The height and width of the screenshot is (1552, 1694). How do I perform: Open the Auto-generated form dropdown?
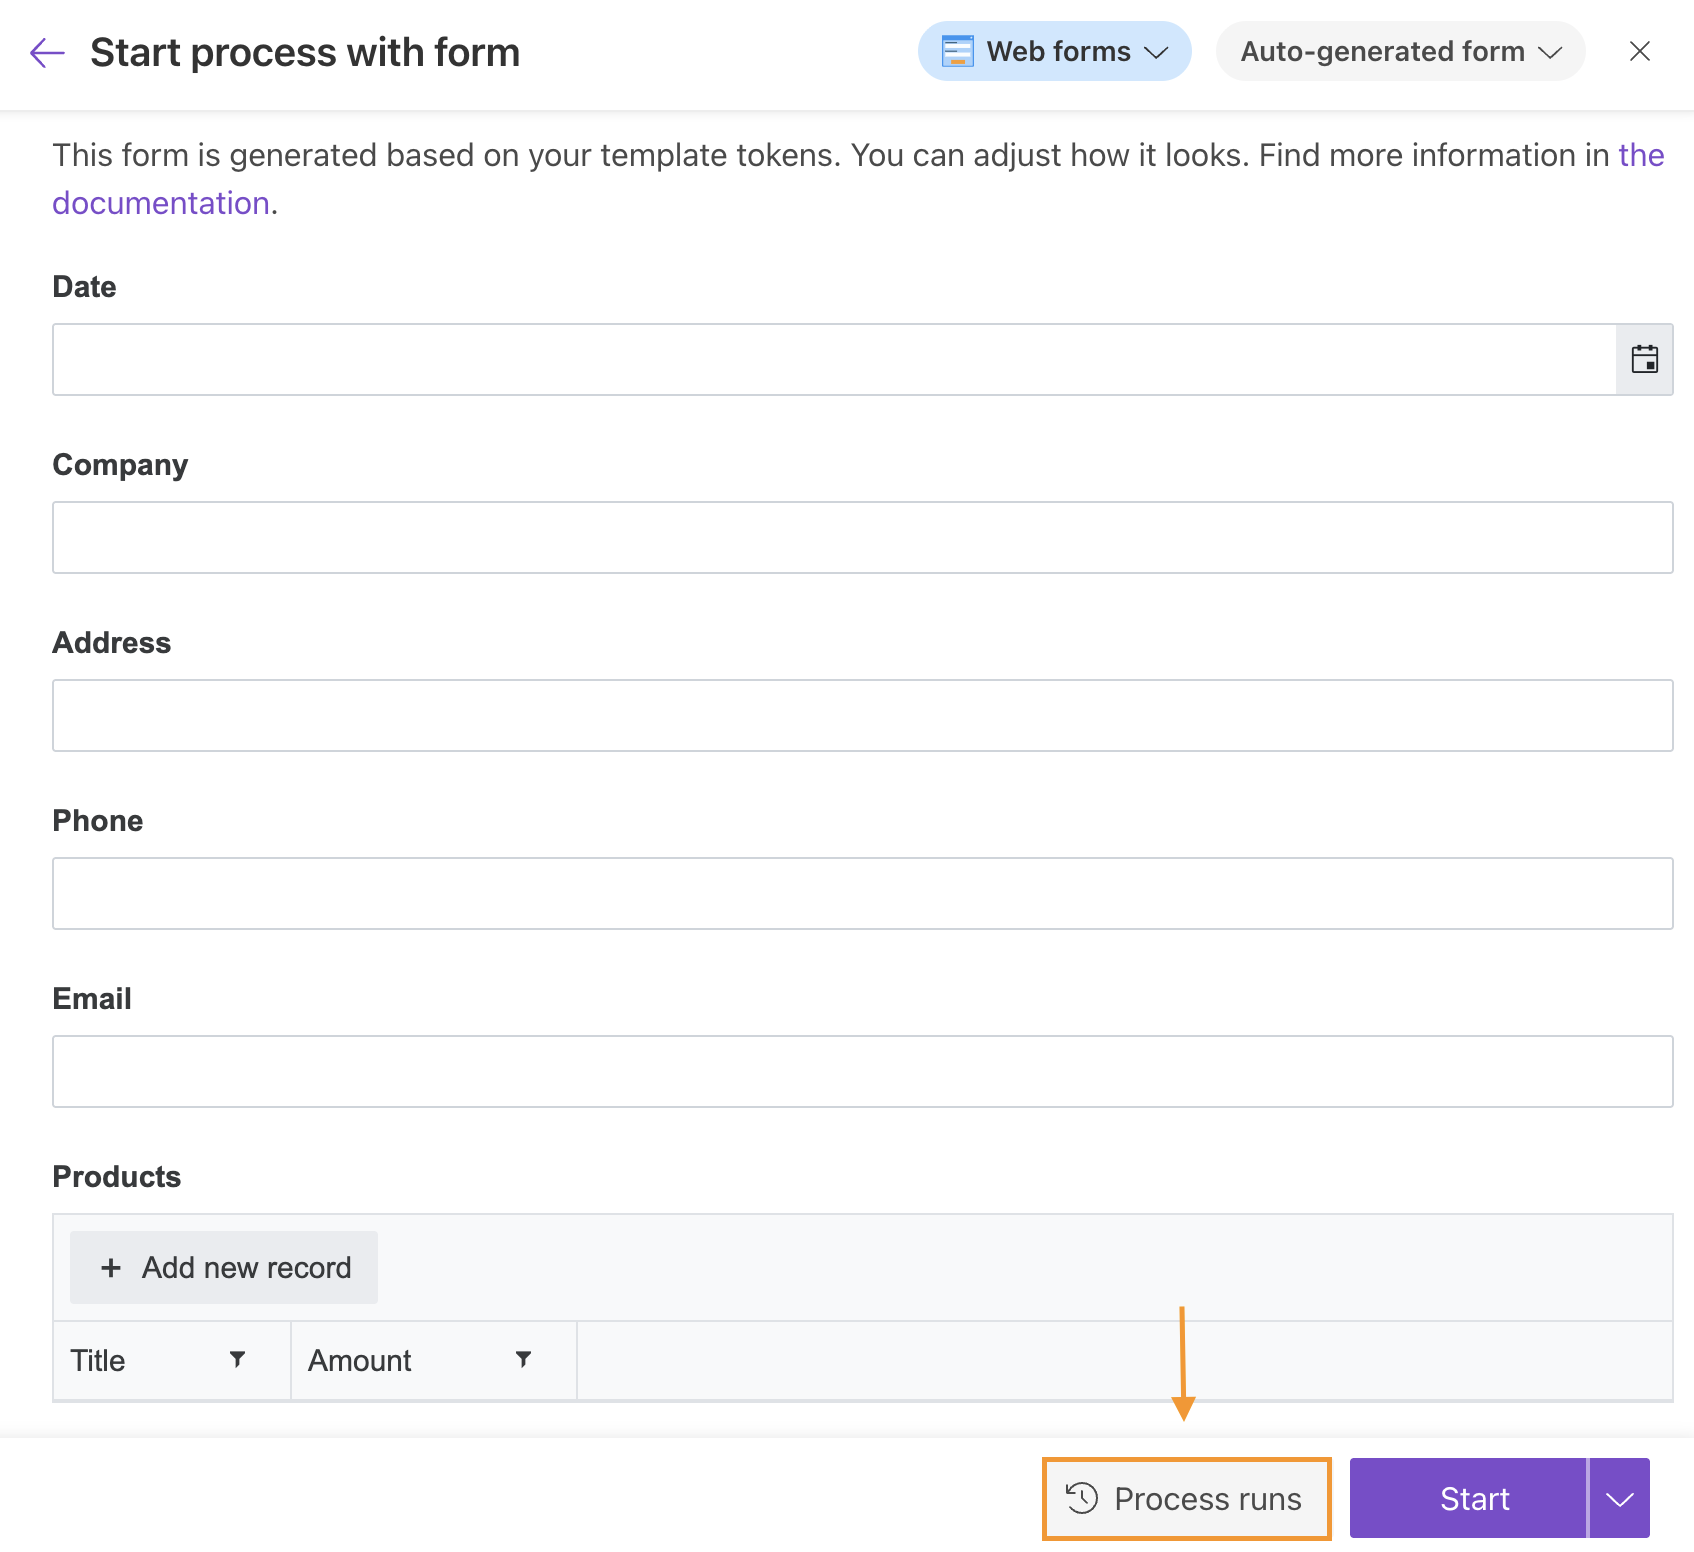1400,52
